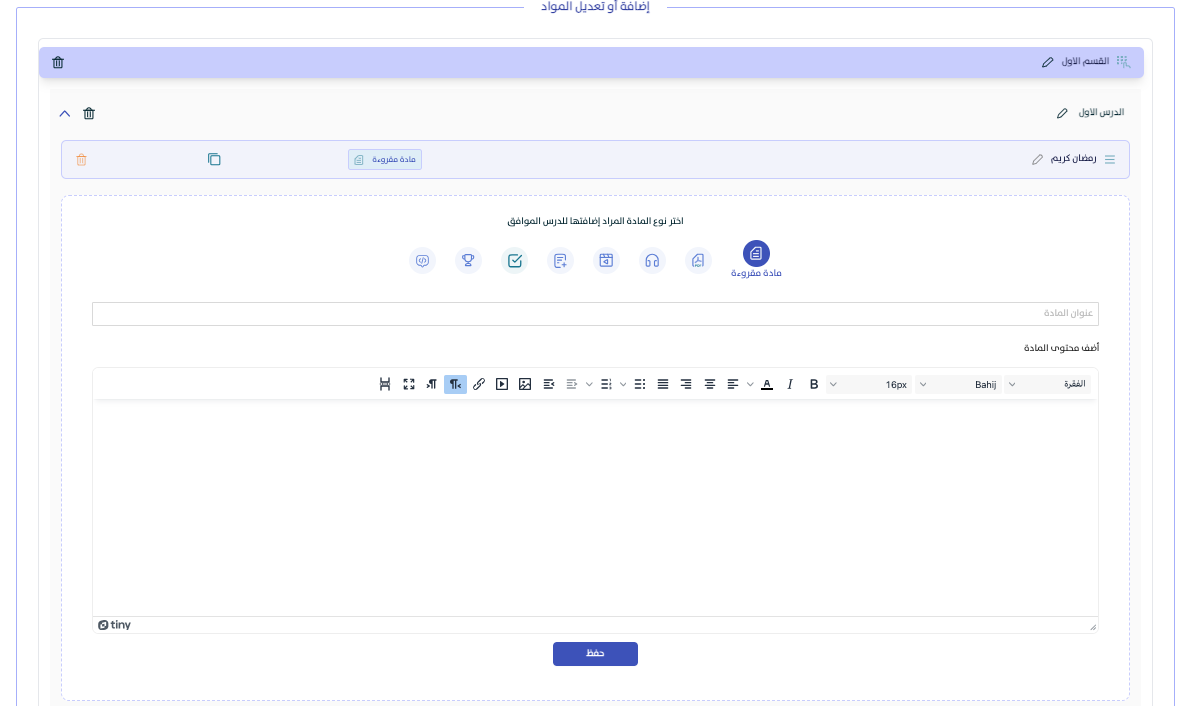The width and height of the screenshot is (1201, 706).
Task: Select the audio headphones material type
Action: [x=652, y=261]
